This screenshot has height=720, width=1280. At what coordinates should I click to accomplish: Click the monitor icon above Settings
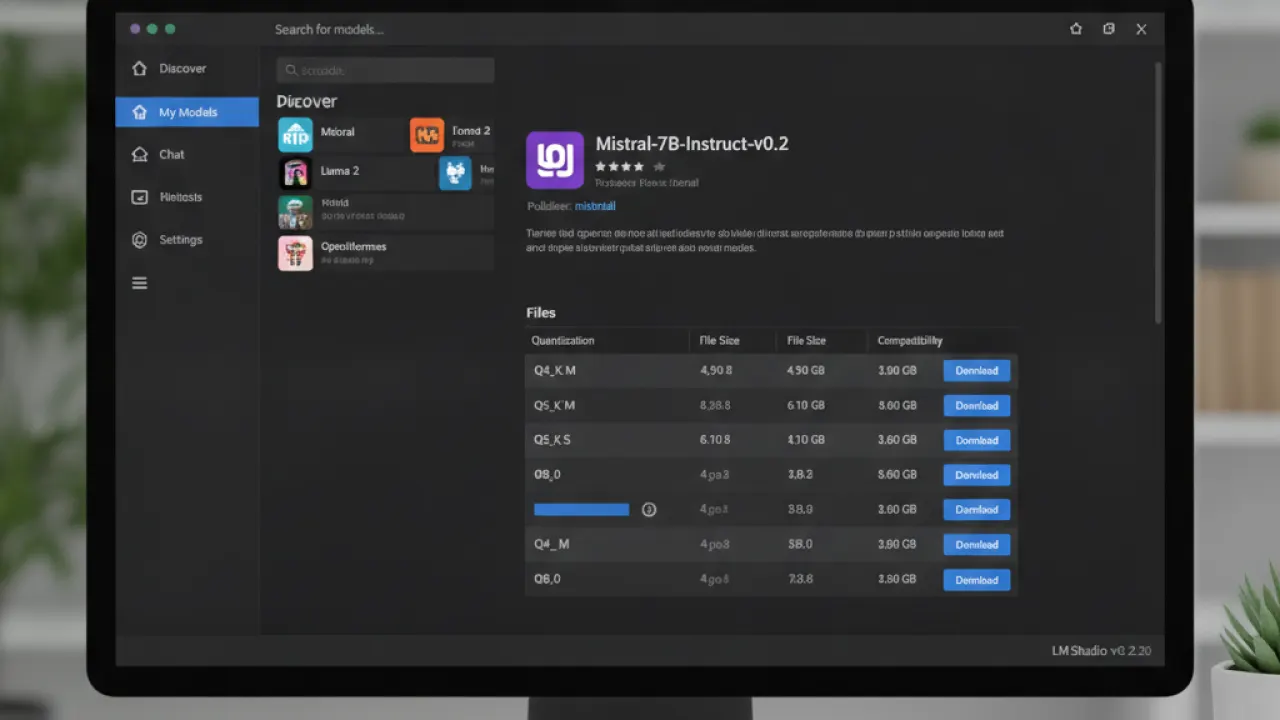tap(140, 197)
